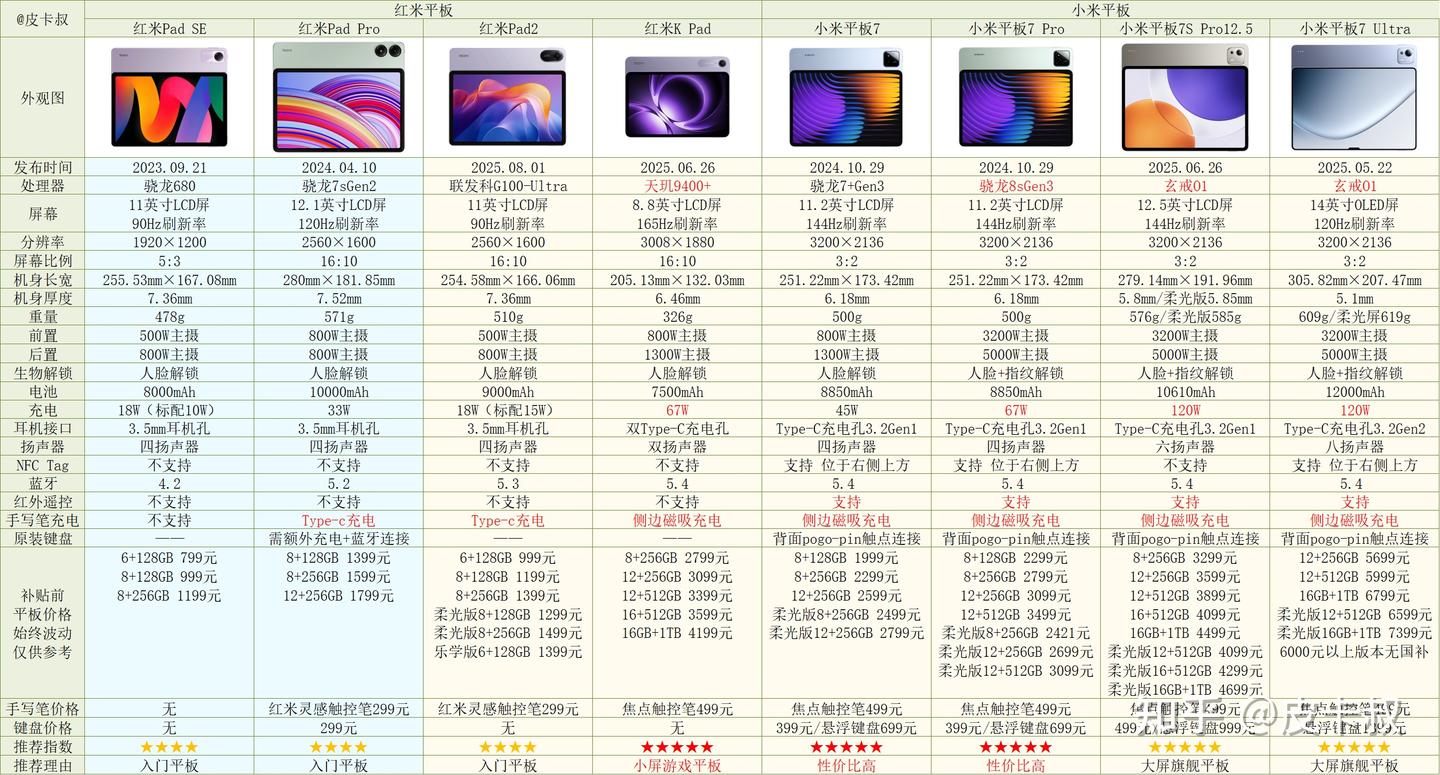Select the 处理器 row label
The height and width of the screenshot is (775, 1440).
(x=43, y=186)
